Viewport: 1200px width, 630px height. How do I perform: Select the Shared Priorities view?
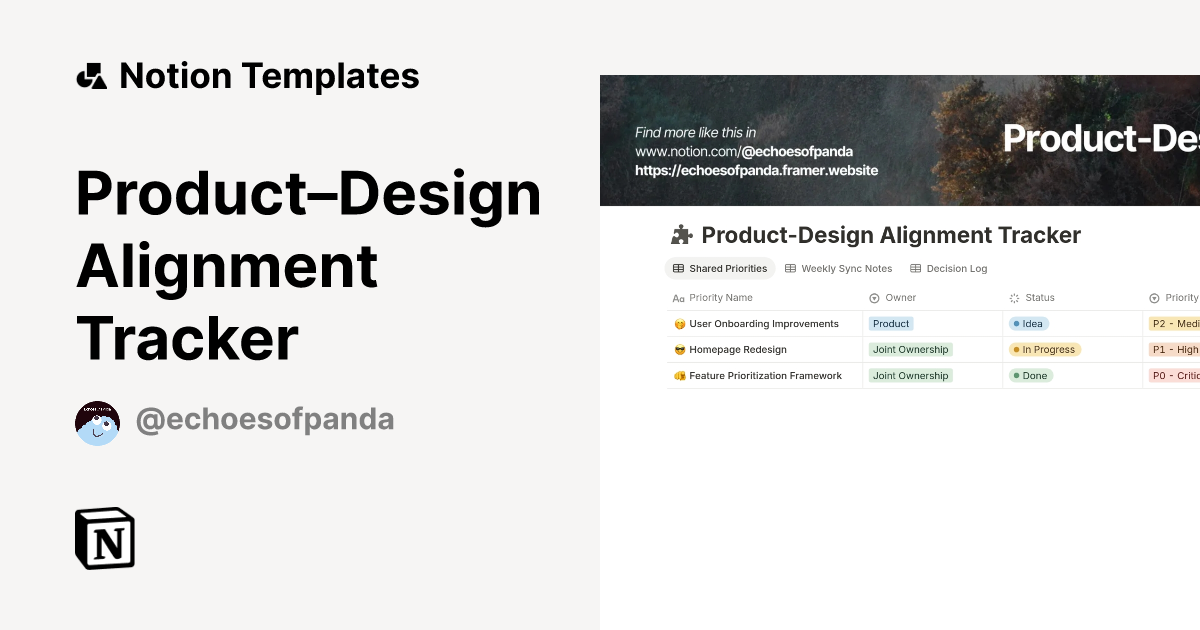720,268
